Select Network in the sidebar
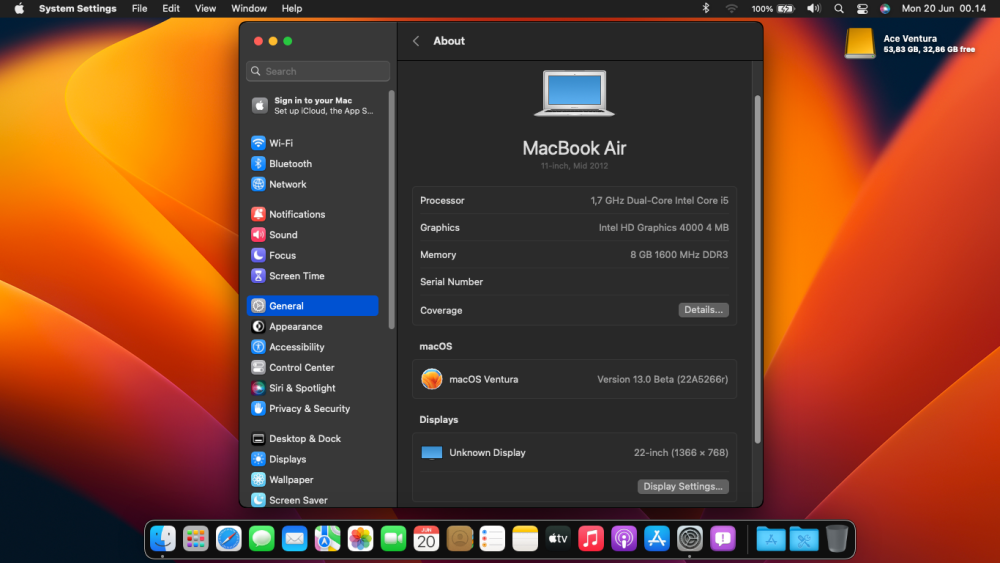 tap(312, 184)
